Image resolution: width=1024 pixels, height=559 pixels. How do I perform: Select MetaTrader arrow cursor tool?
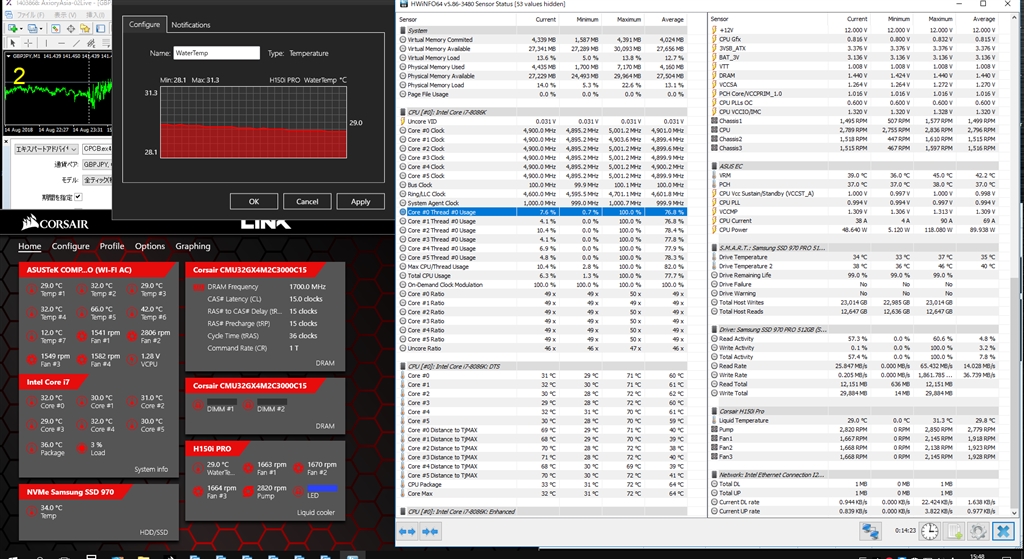[x=12, y=43]
